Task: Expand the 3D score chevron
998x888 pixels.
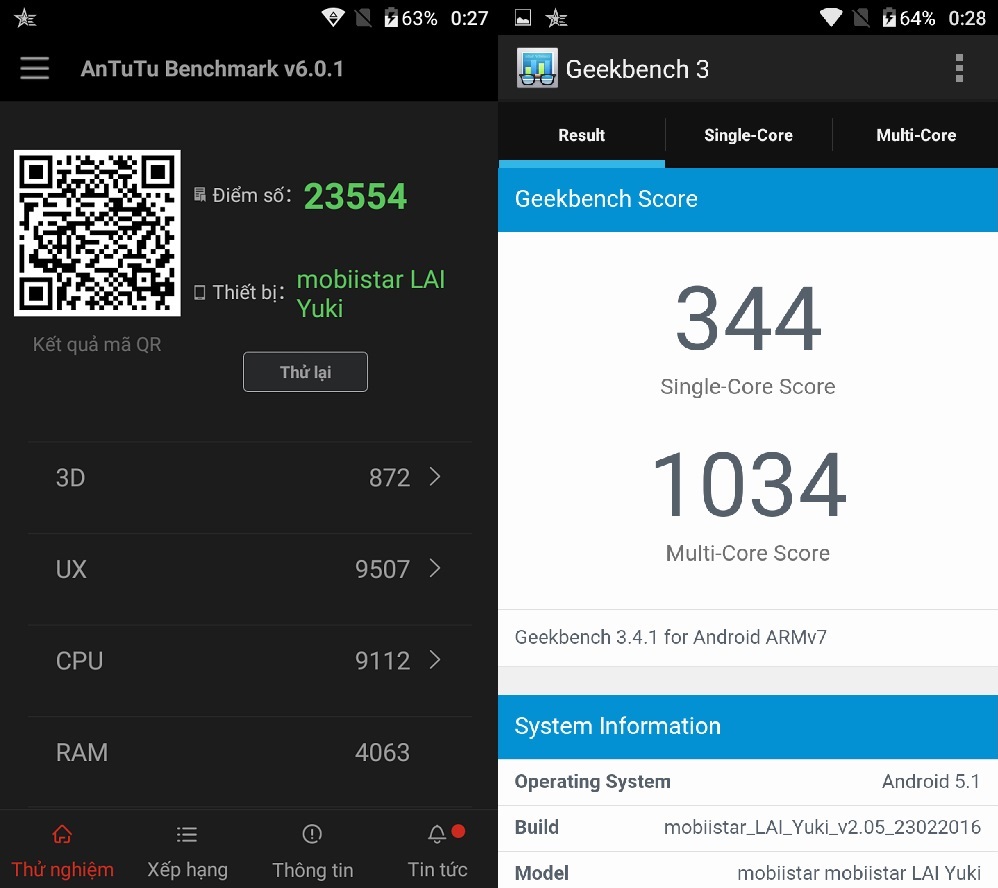Action: [435, 477]
